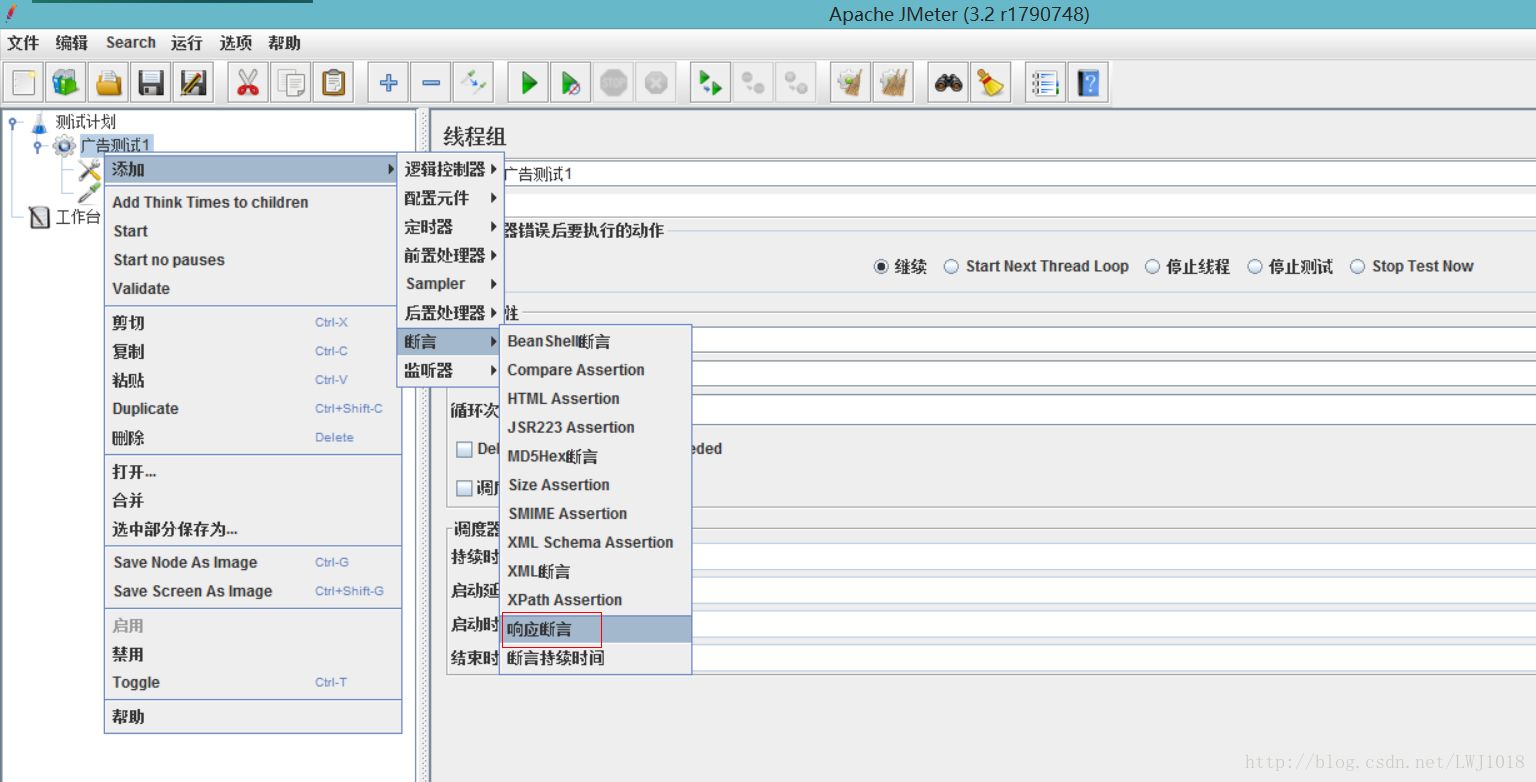Select the 停止测试 radio button
1536x782 pixels.
(x=1255, y=267)
